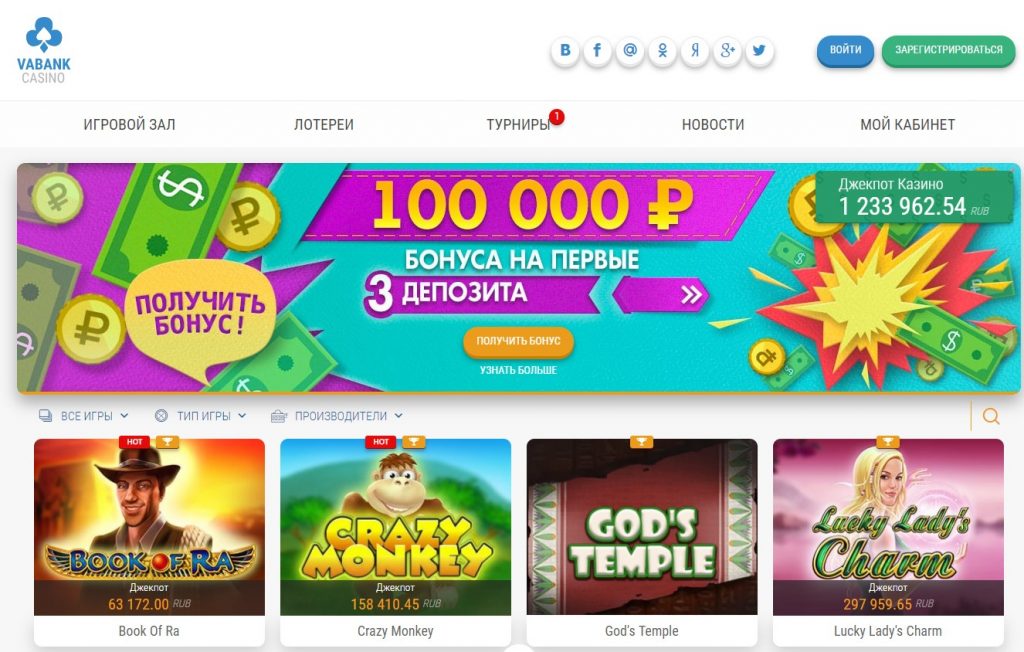Screen dimensions: 1024x652
Task: Expand the Производители dropdown
Action: click(337, 416)
